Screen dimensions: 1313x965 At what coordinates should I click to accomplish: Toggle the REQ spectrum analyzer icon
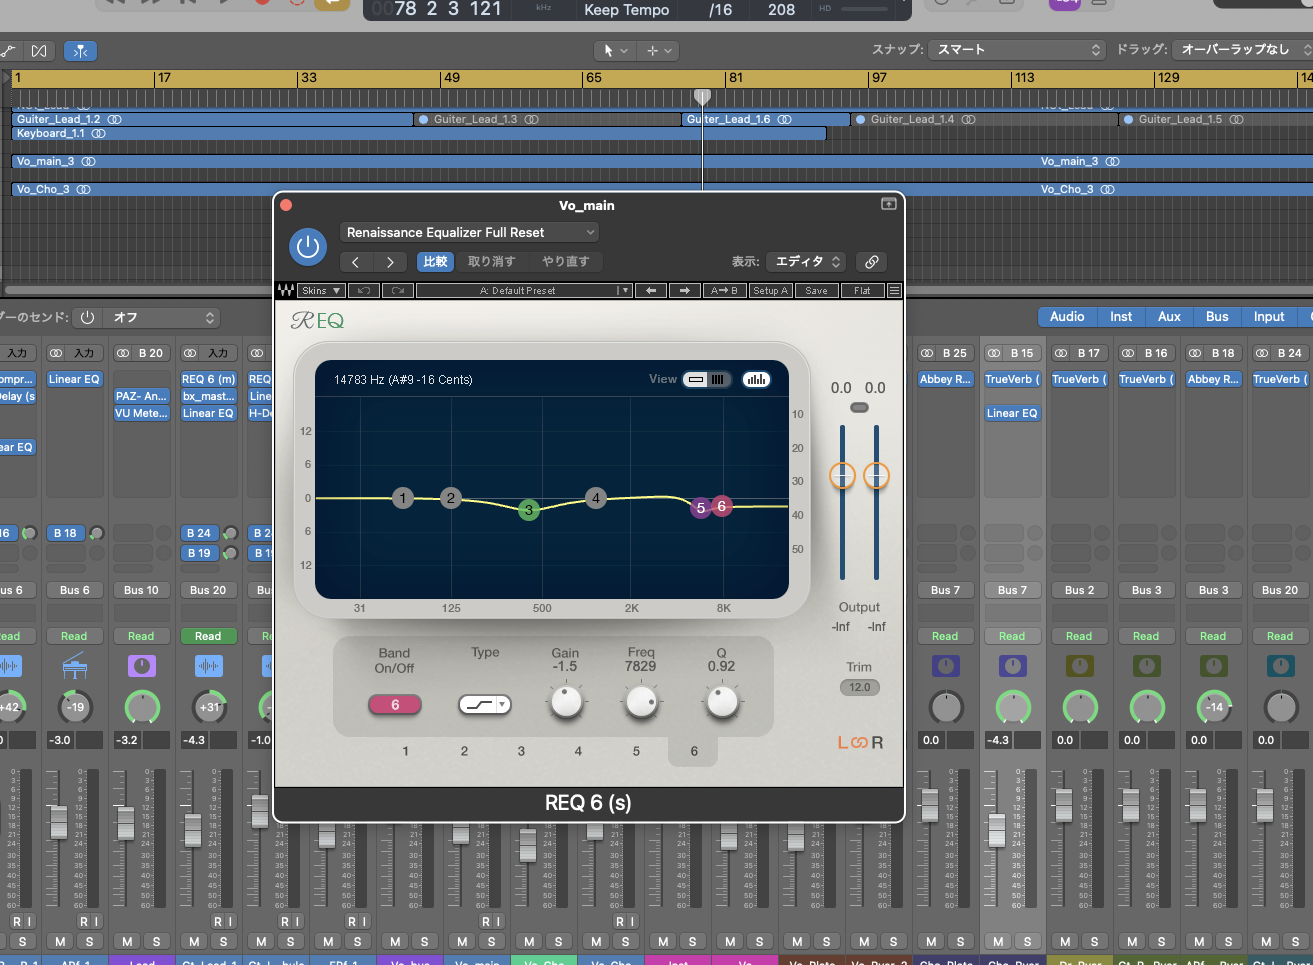pos(757,379)
